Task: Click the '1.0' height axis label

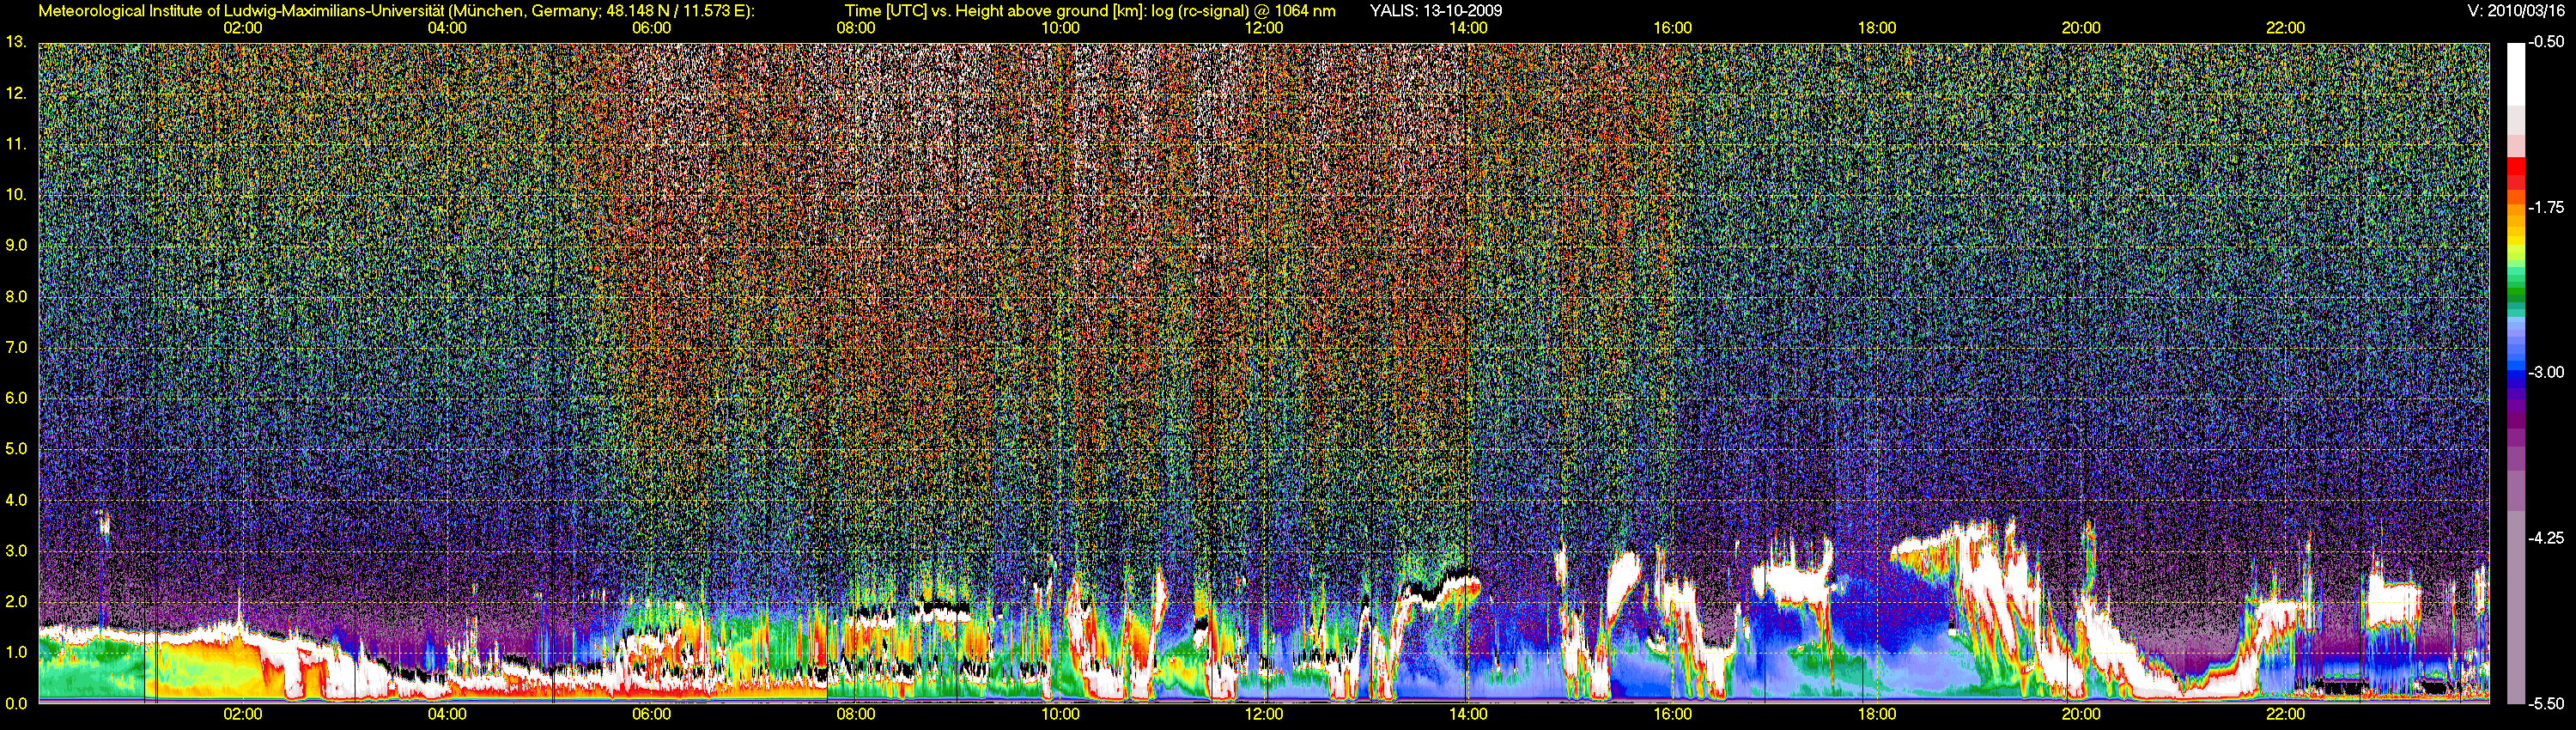Action: pos(16,652)
